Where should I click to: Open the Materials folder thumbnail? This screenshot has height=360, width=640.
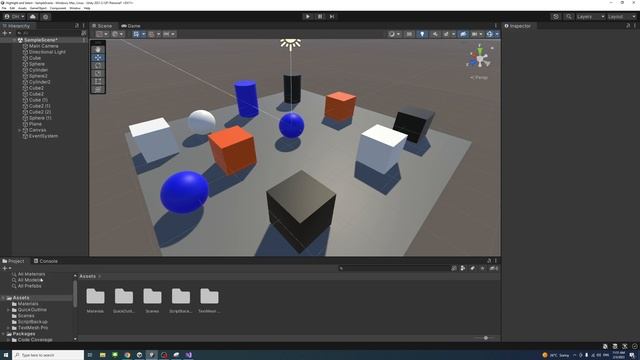pos(95,297)
